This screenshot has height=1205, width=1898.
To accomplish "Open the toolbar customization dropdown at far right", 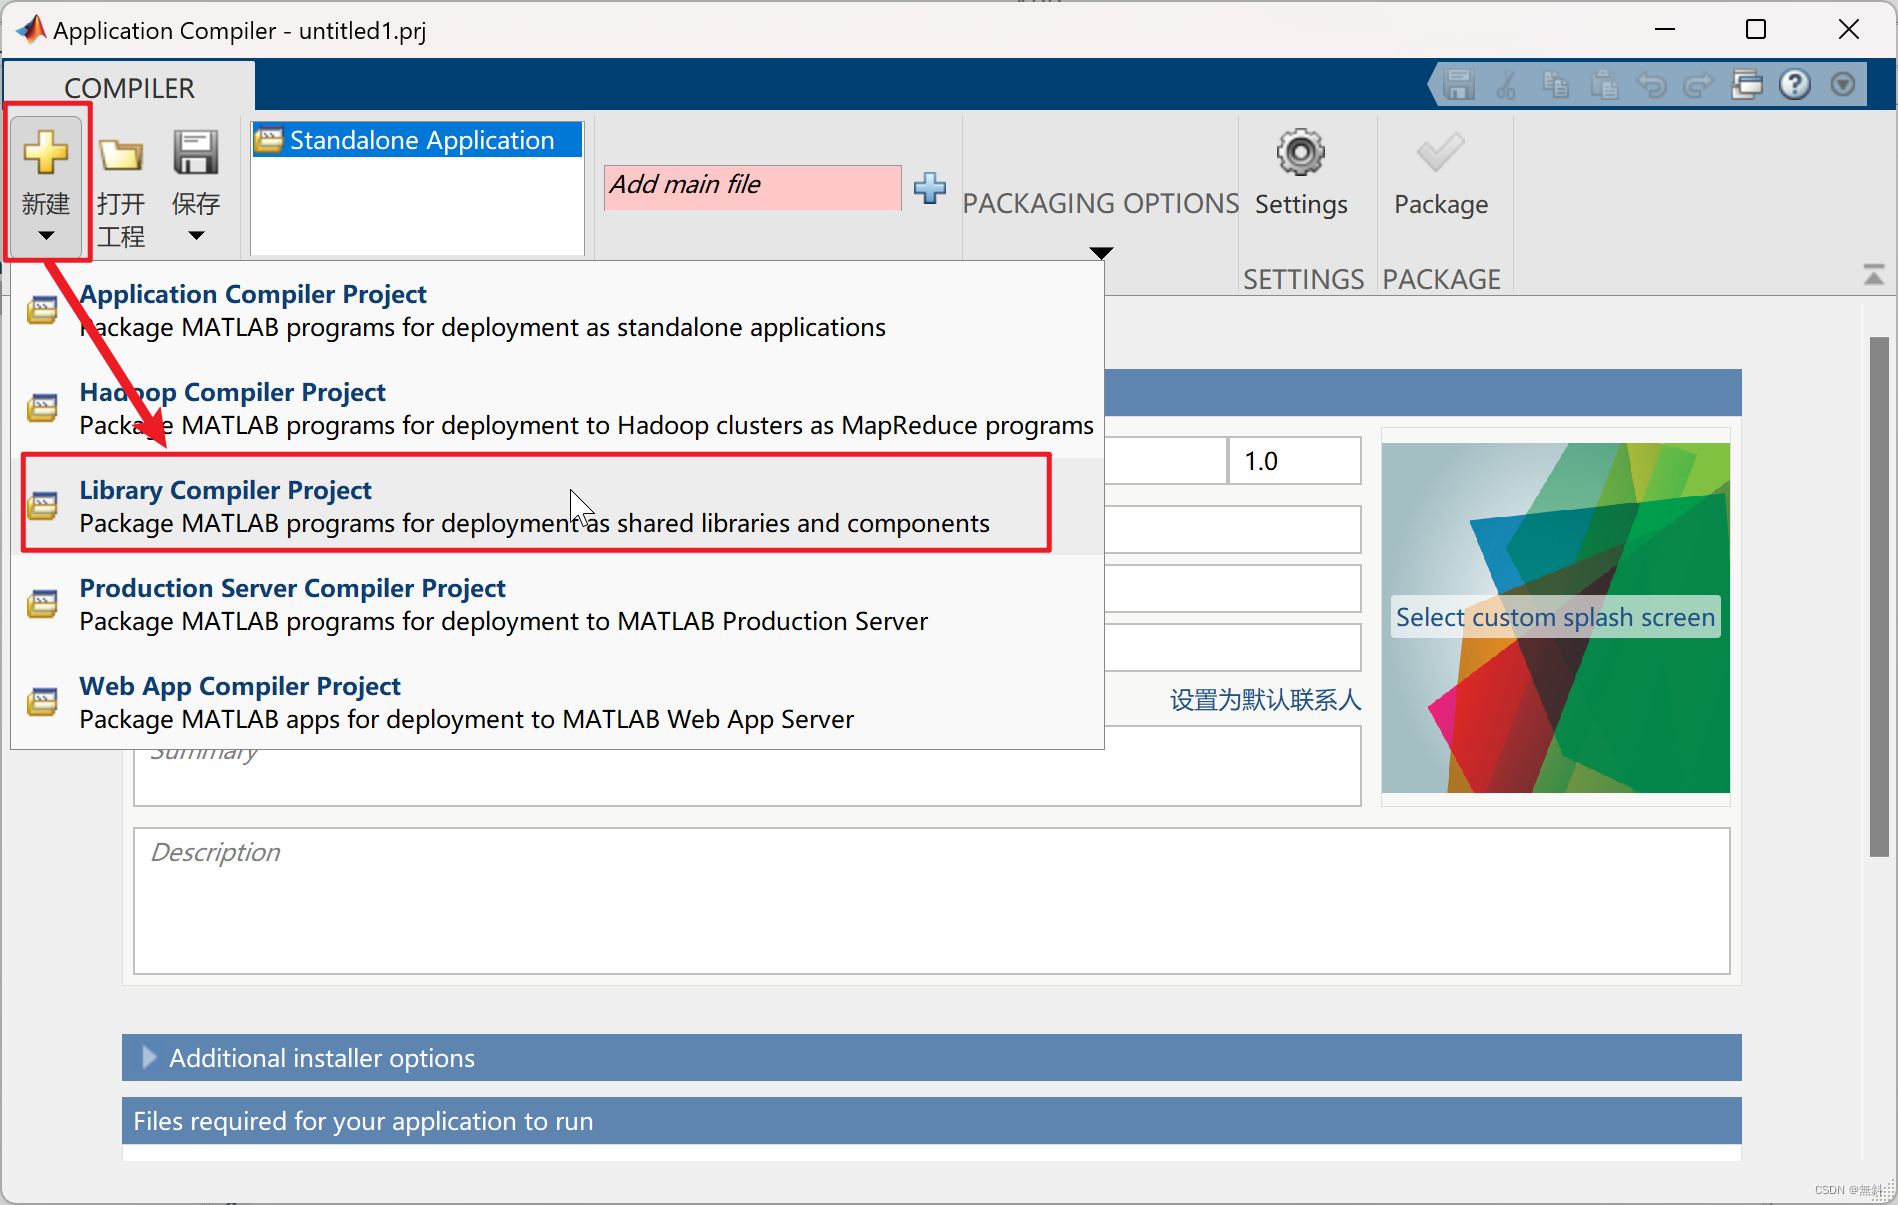I will 1842,84.
